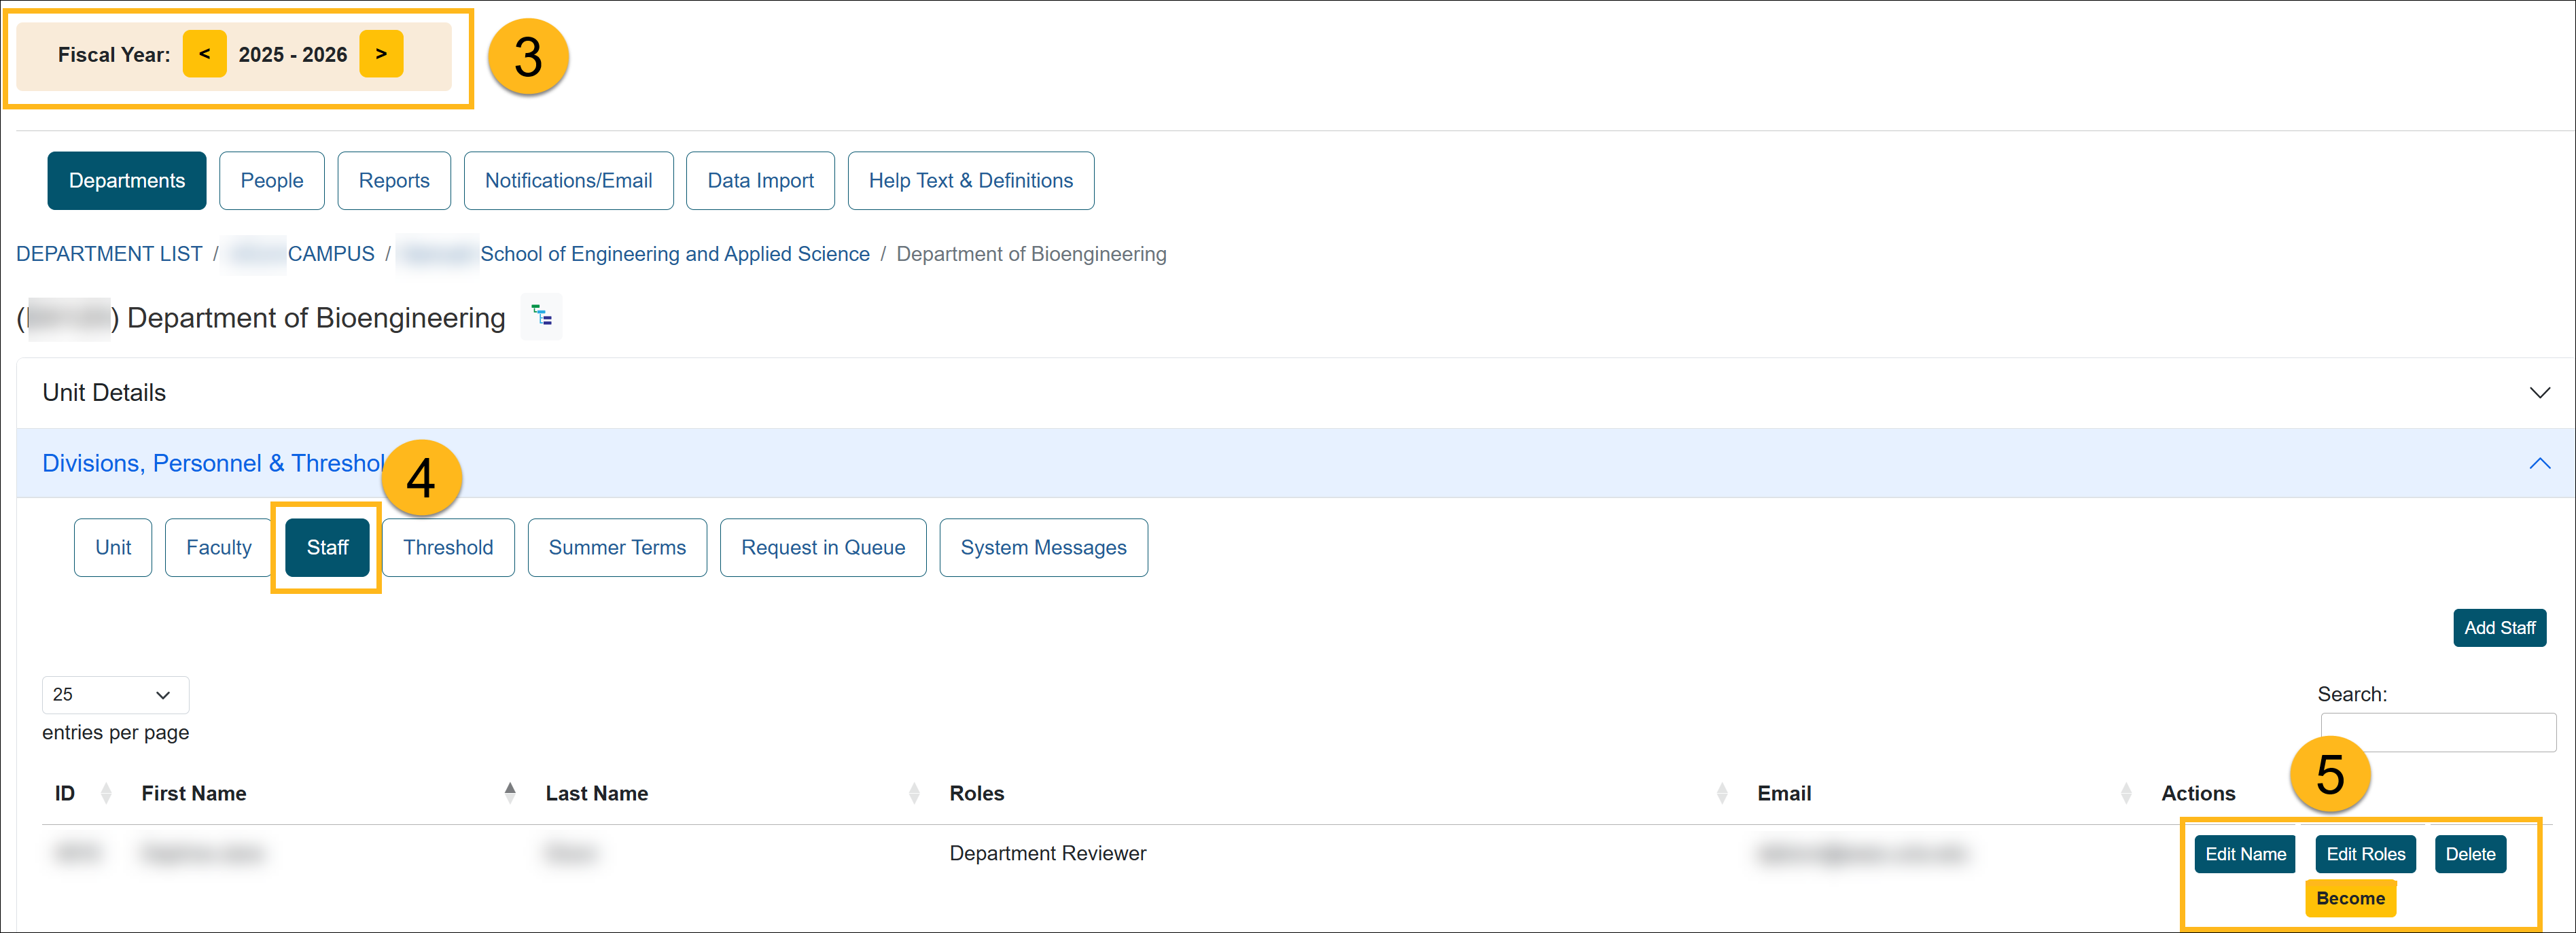
Task: Open the Reports tab
Action: click(393, 181)
